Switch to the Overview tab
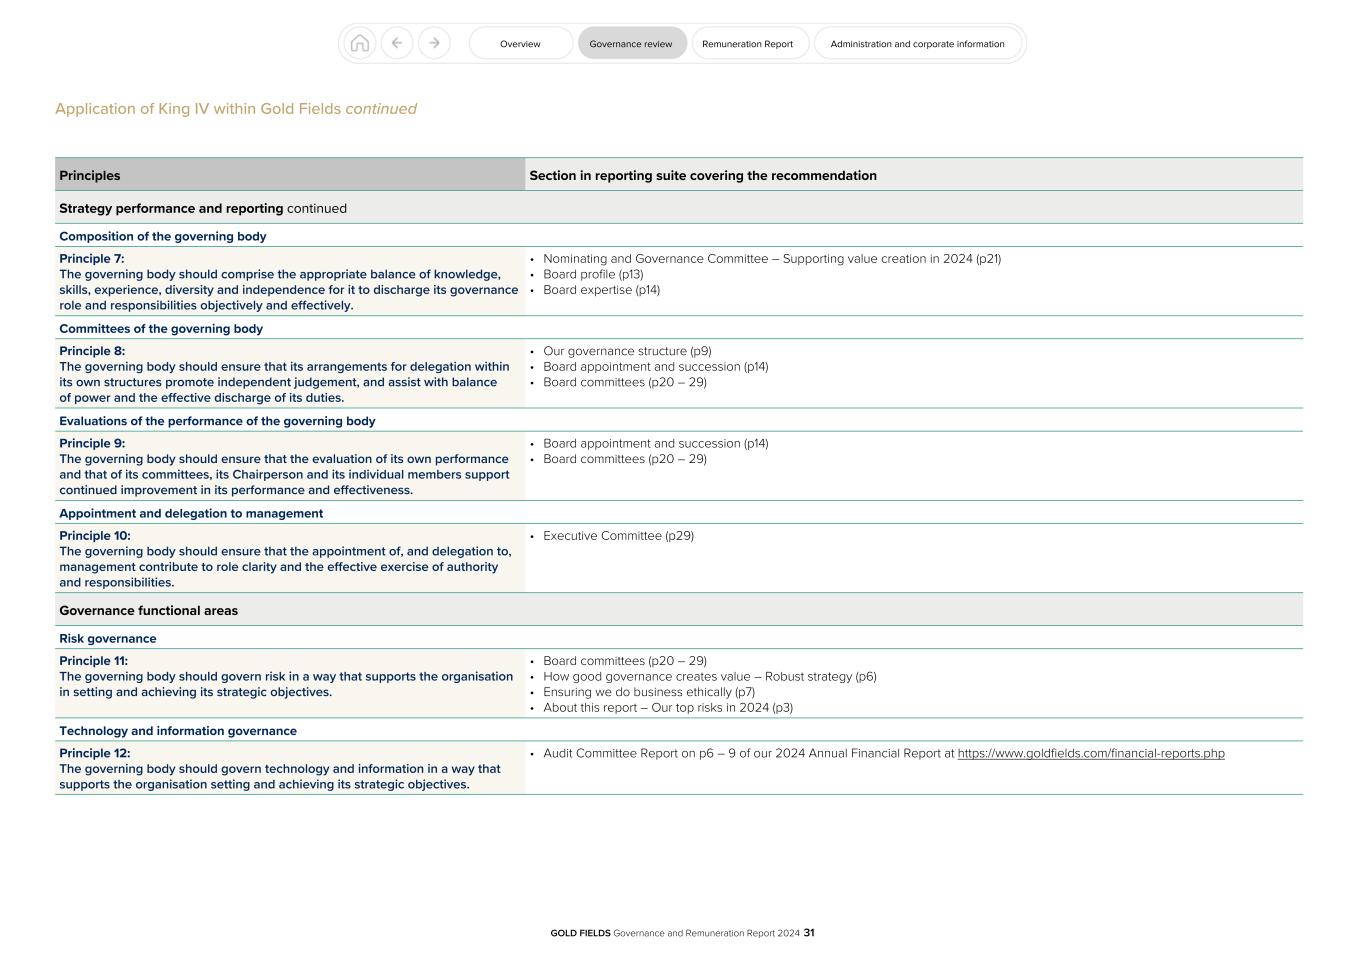The height and width of the screenshot is (968, 1365). click(520, 43)
